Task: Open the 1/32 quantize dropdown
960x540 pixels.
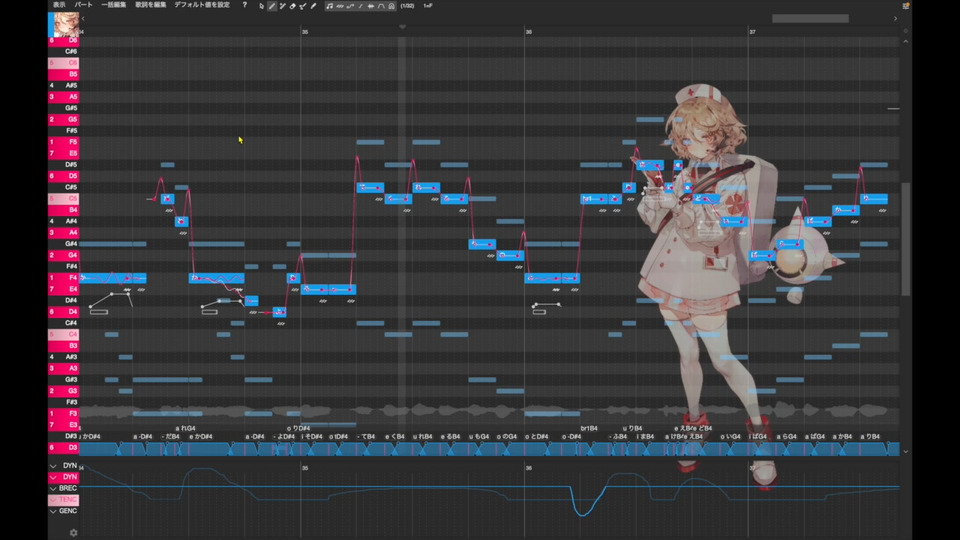Action: point(408,6)
